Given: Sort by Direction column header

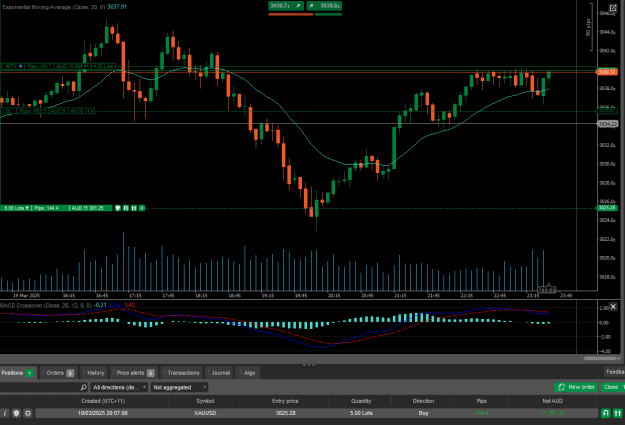Looking at the screenshot, I should pos(423,401).
